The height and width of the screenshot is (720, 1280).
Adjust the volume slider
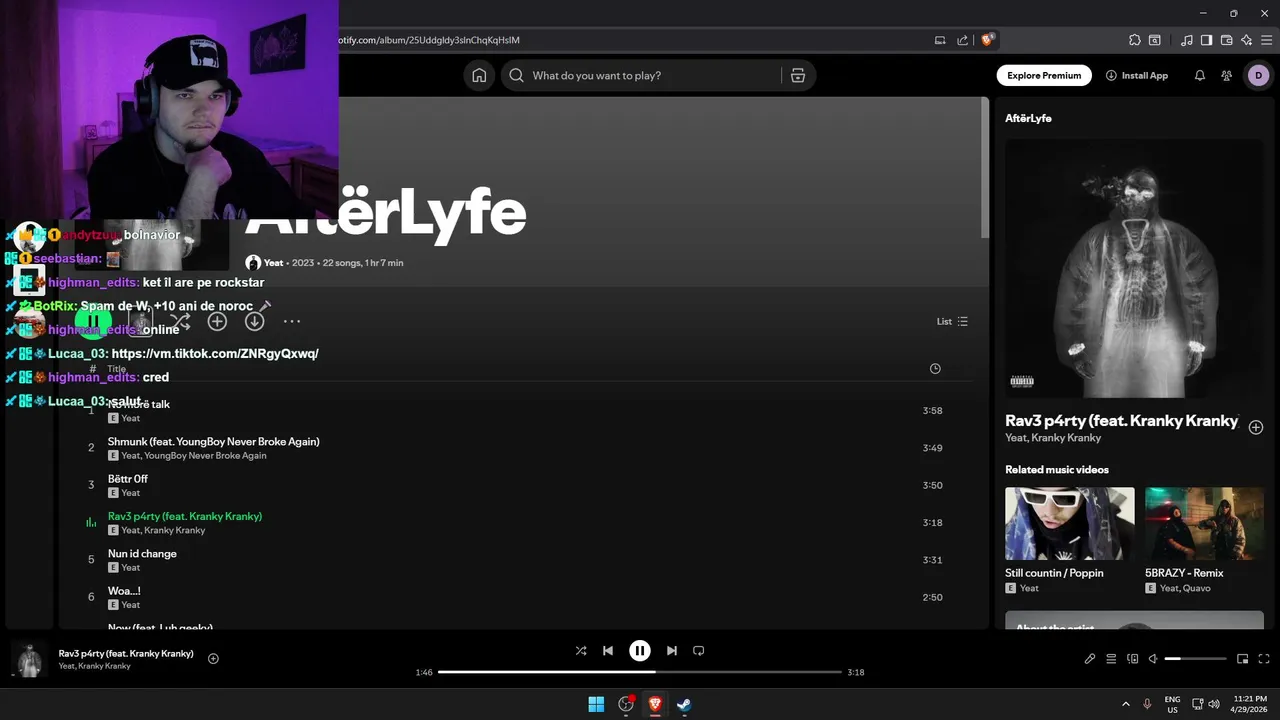point(1195,659)
